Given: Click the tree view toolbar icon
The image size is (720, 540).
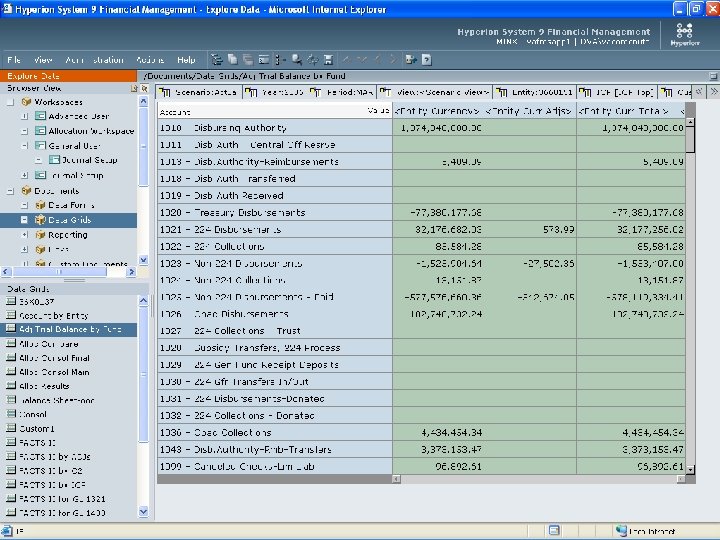Looking at the screenshot, I should 217,60.
